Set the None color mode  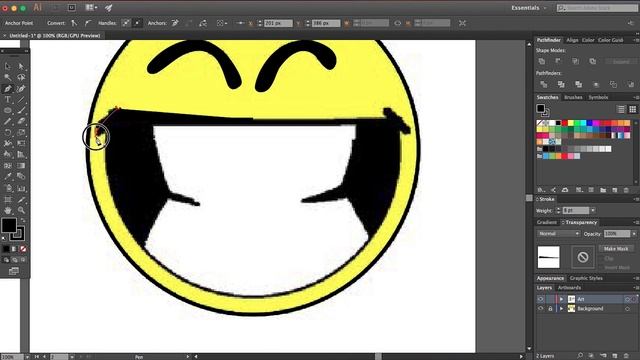(x=23, y=249)
